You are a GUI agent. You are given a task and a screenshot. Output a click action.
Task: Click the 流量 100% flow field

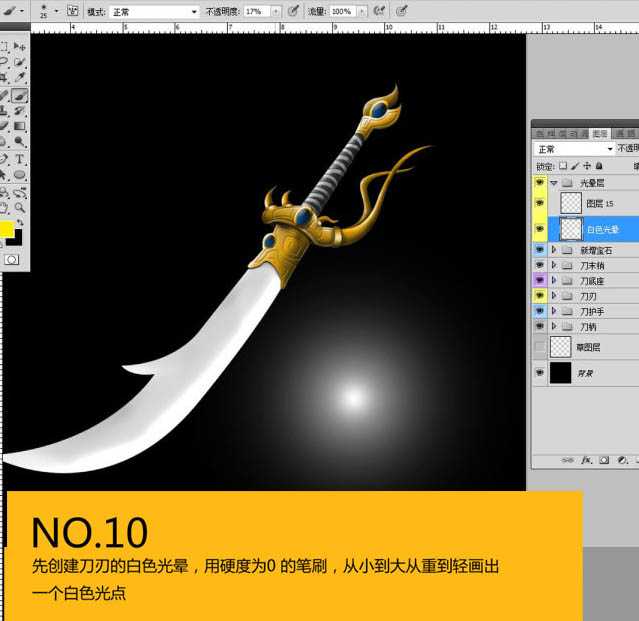(343, 11)
